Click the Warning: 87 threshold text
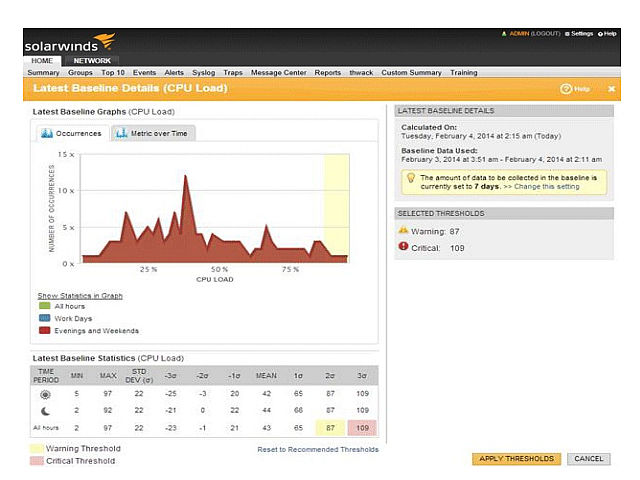Viewport: 640px width, 480px height. [435, 231]
